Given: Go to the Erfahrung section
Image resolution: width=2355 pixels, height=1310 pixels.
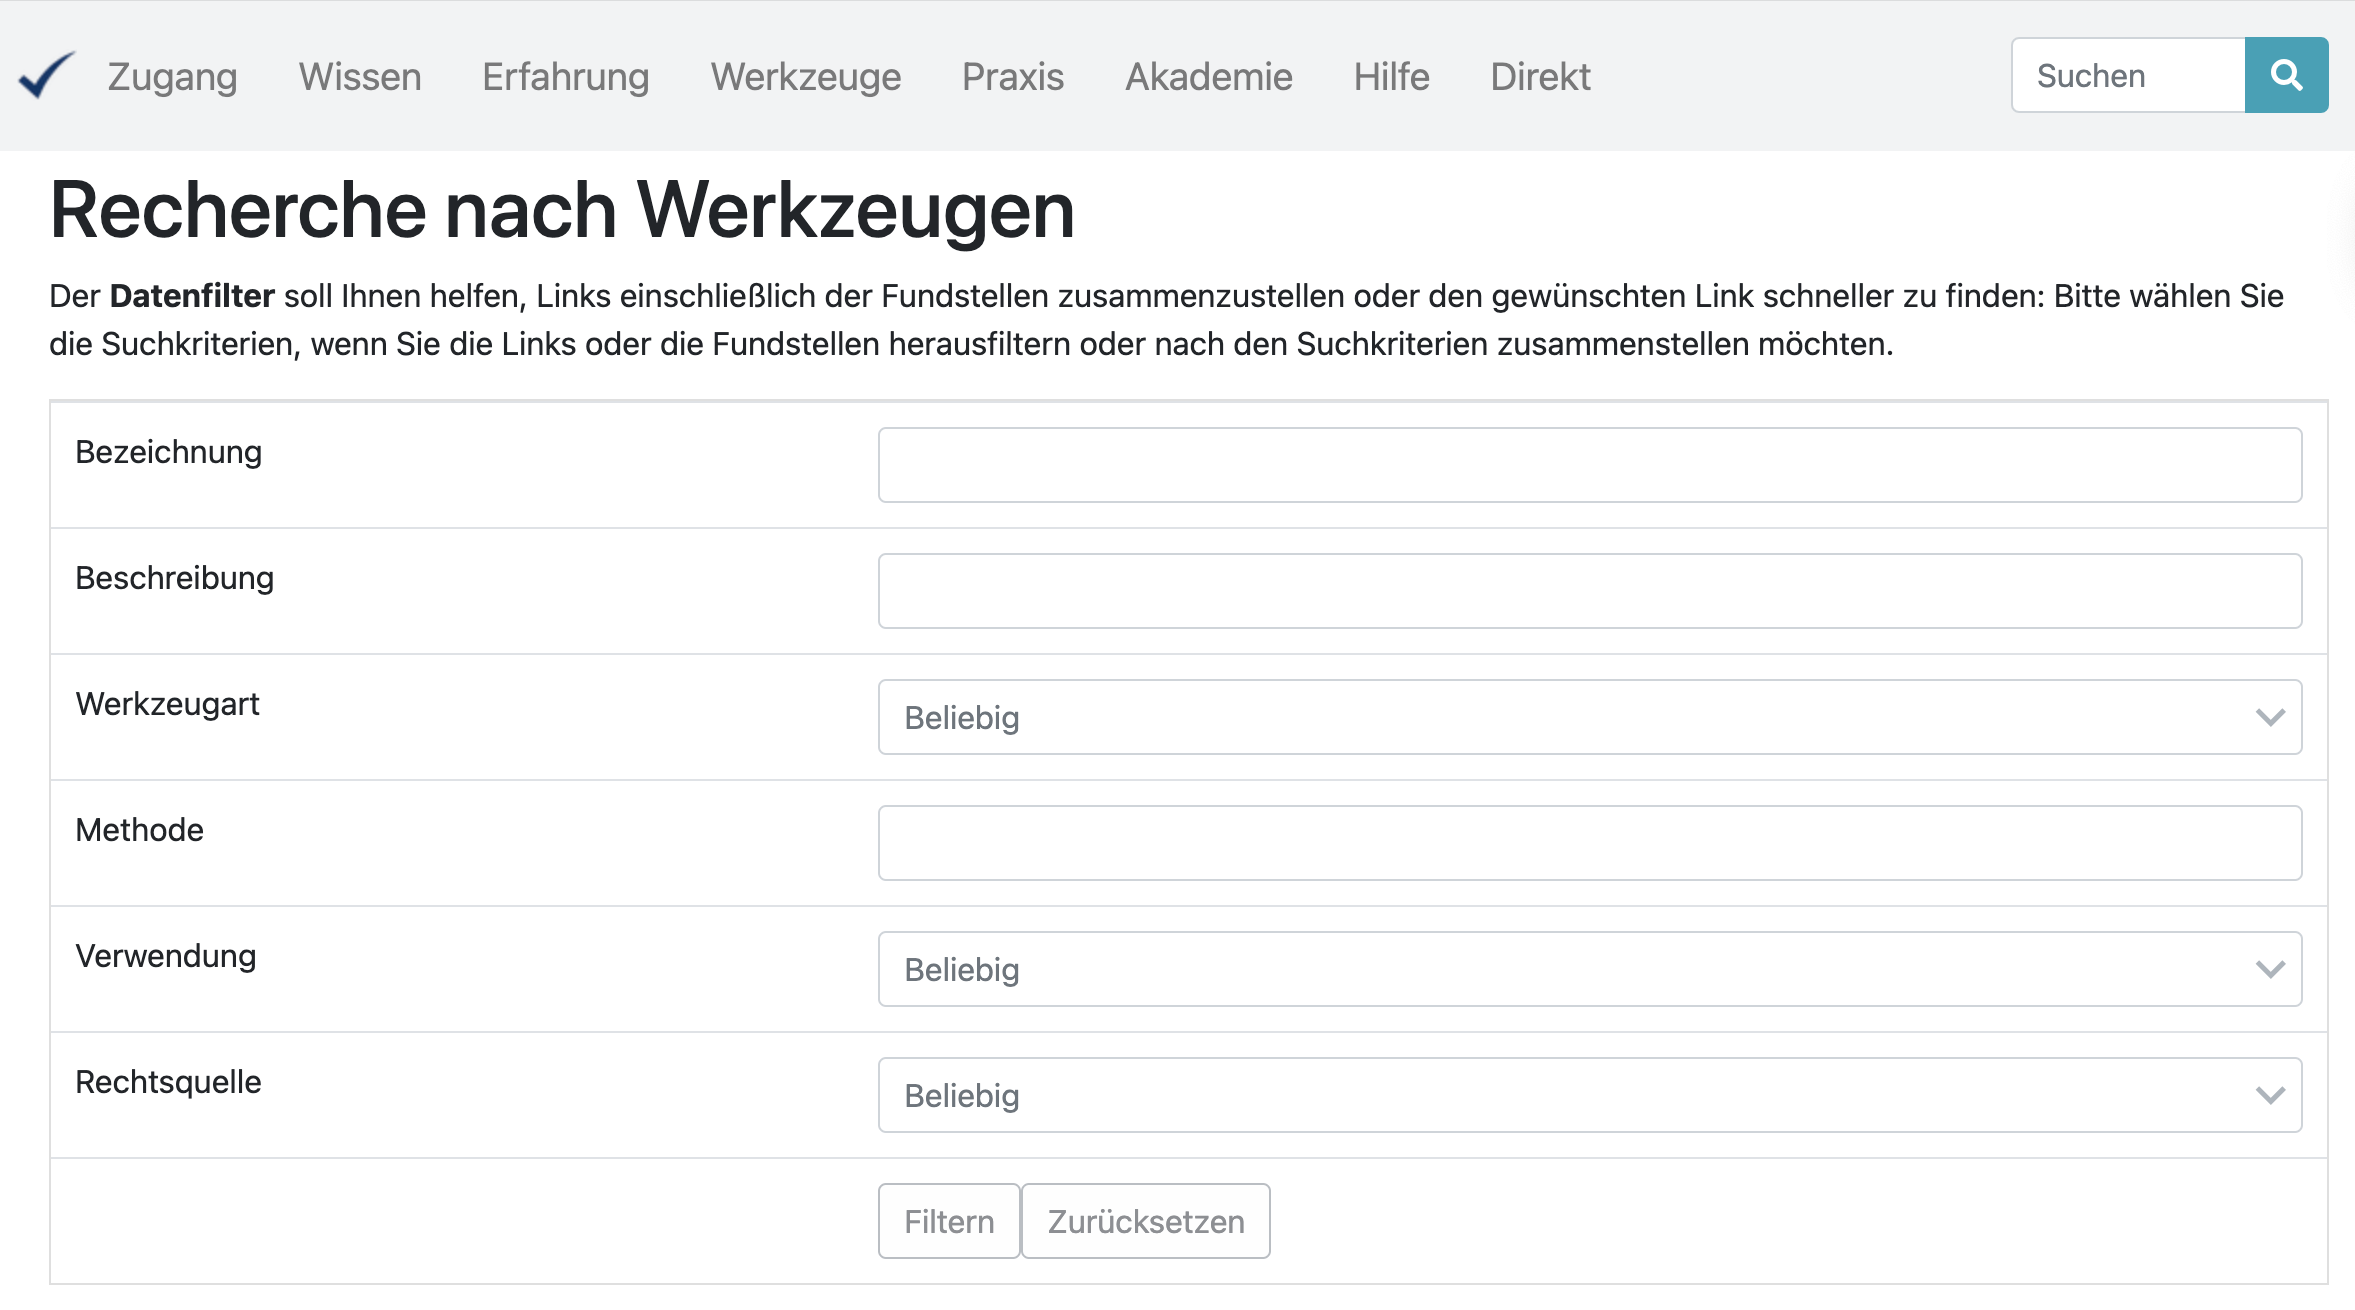Looking at the screenshot, I should tap(565, 77).
